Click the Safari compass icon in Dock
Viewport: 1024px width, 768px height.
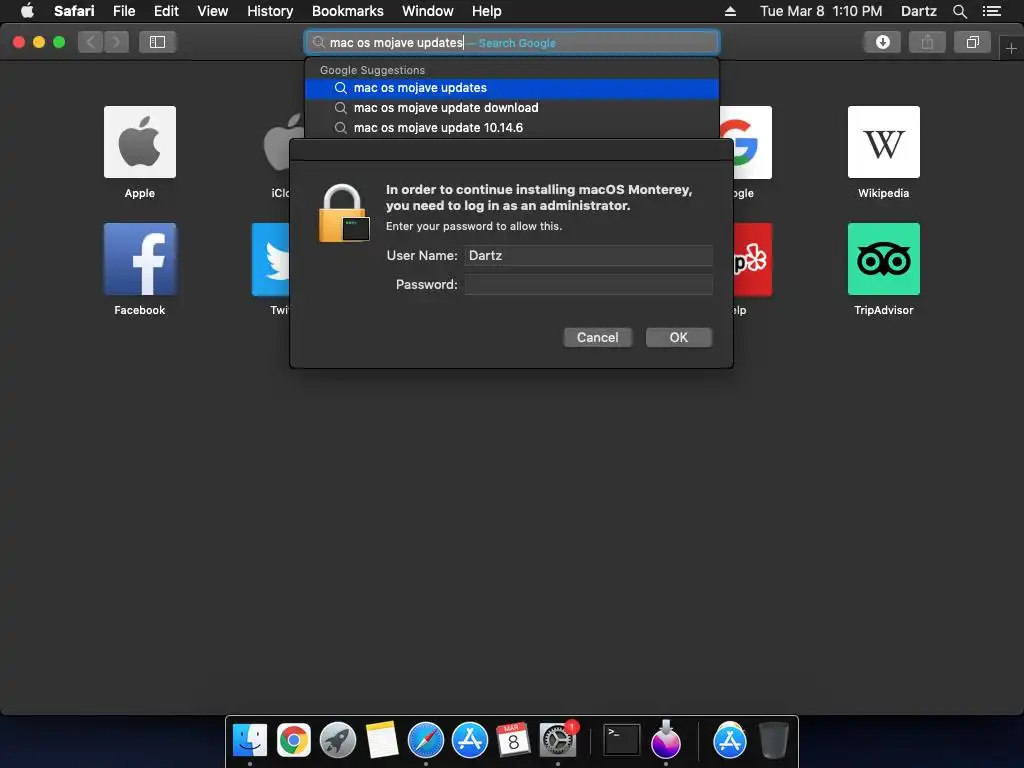[426, 741]
